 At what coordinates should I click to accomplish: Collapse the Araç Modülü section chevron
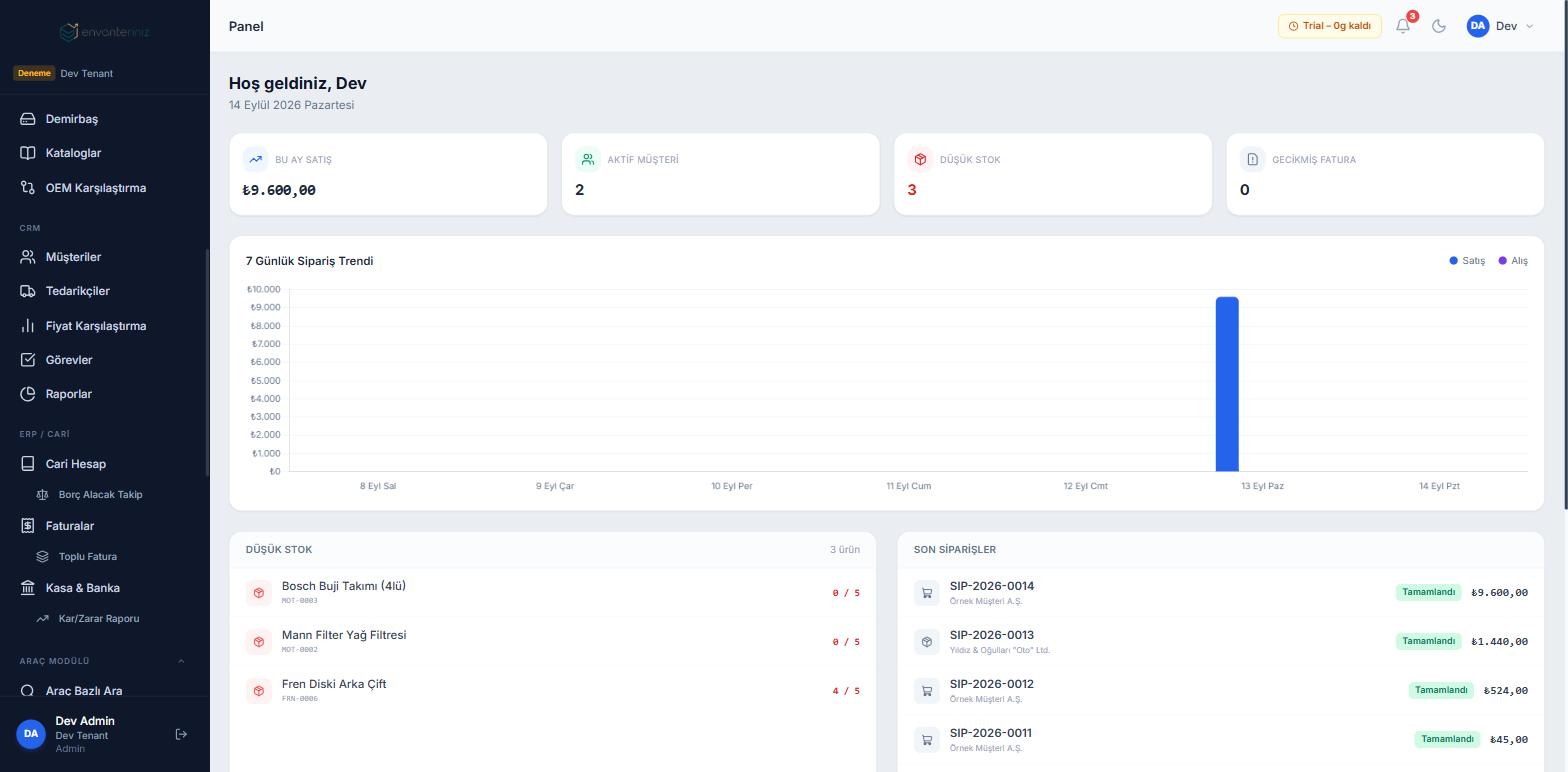coord(181,661)
